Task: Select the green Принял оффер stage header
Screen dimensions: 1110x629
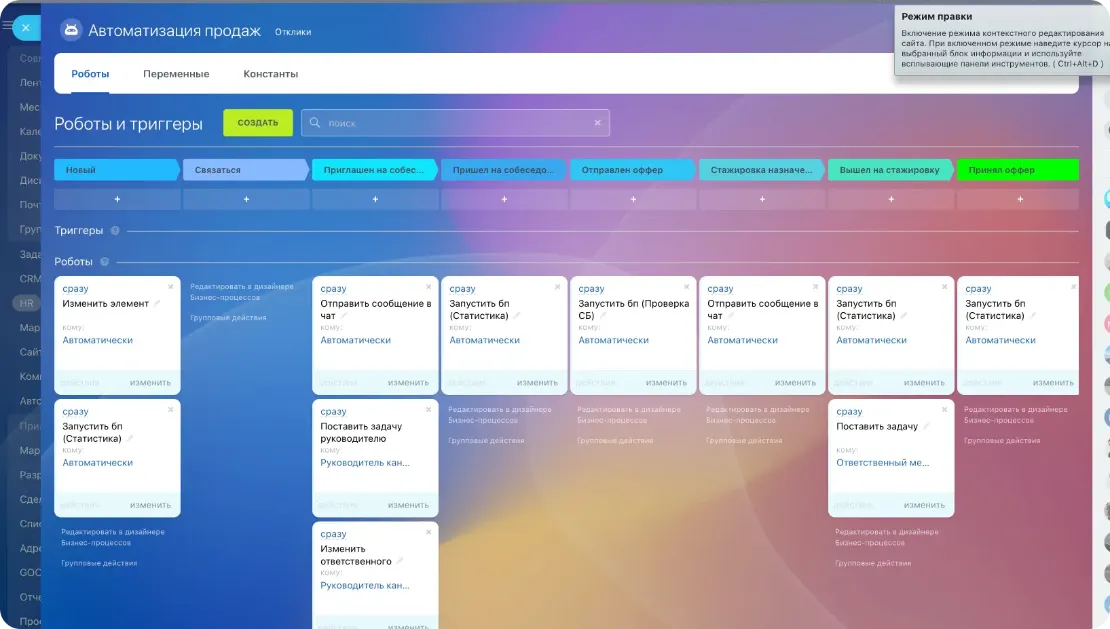Action: pyautogui.click(x=1018, y=170)
